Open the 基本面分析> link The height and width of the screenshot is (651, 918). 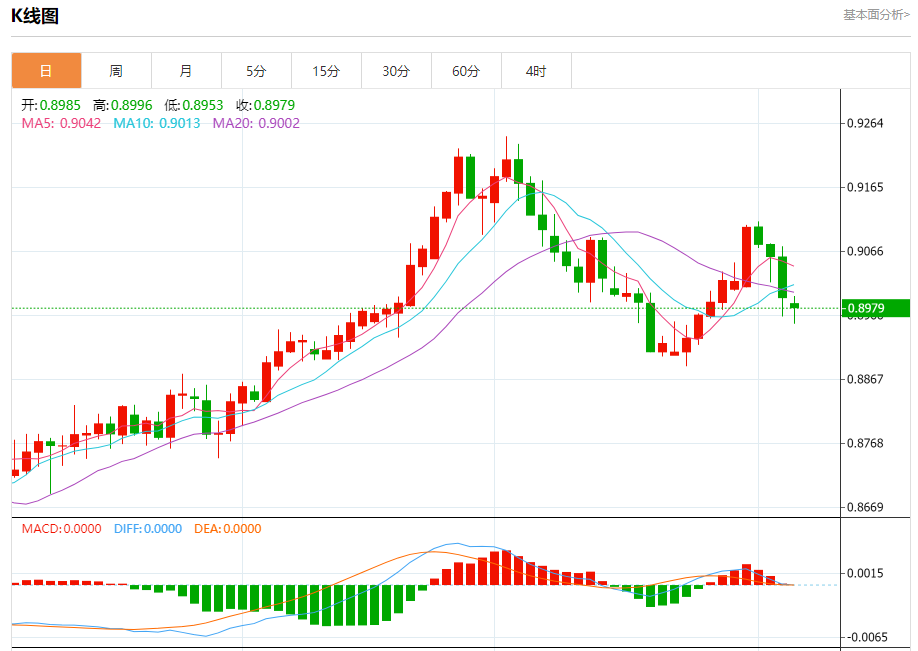876,15
